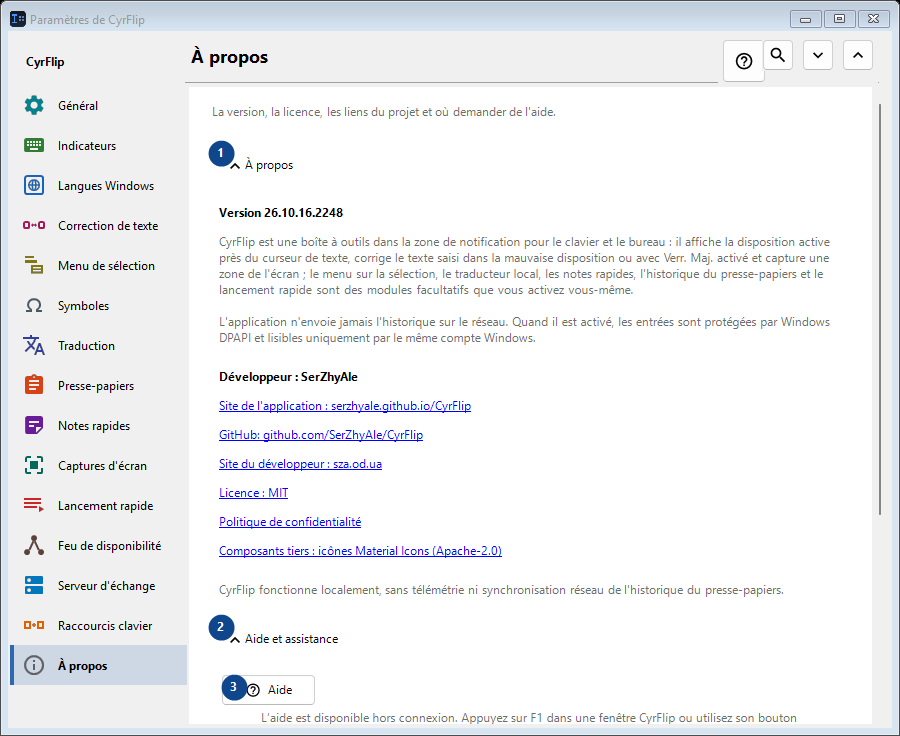Click the Aide button

pos(268,689)
